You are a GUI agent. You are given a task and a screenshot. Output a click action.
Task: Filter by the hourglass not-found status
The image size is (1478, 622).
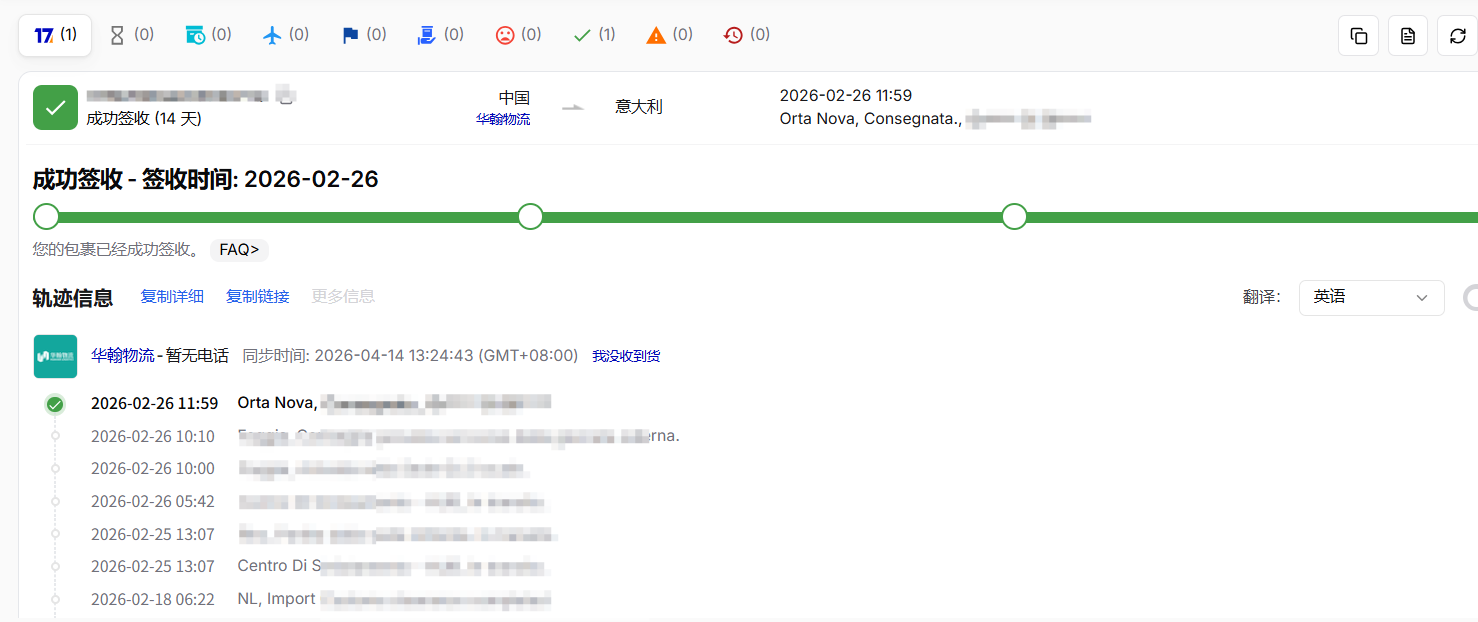[131, 35]
